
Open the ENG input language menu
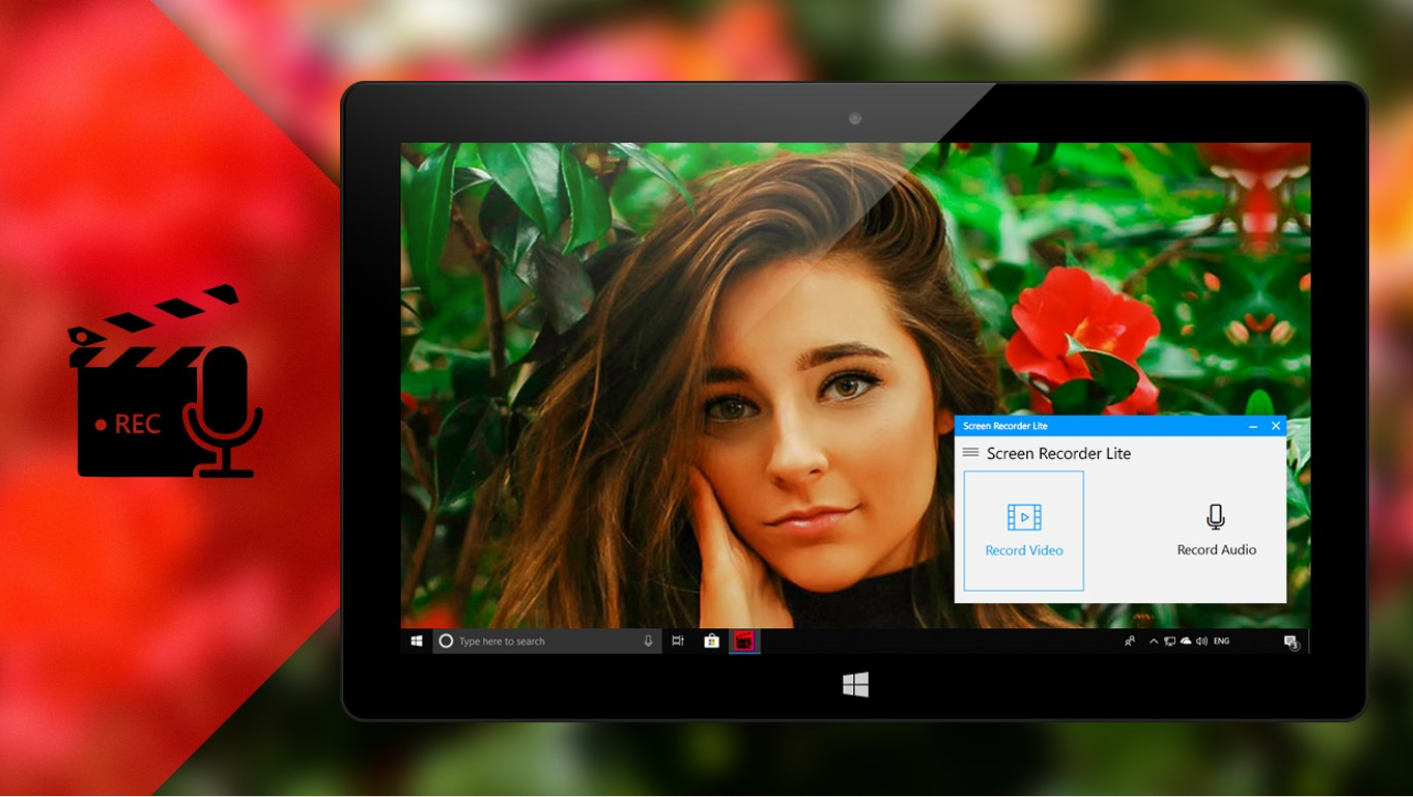pyautogui.click(x=1221, y=641)
